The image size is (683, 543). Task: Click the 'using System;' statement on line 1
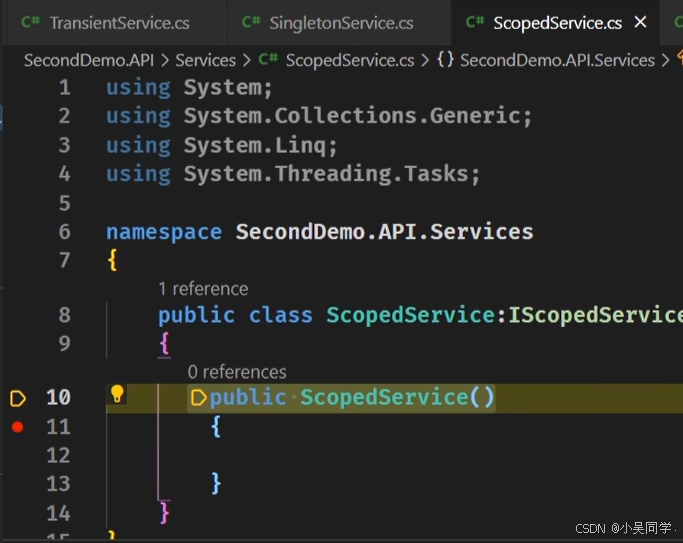pyautogui.click(x=189, y=88)
